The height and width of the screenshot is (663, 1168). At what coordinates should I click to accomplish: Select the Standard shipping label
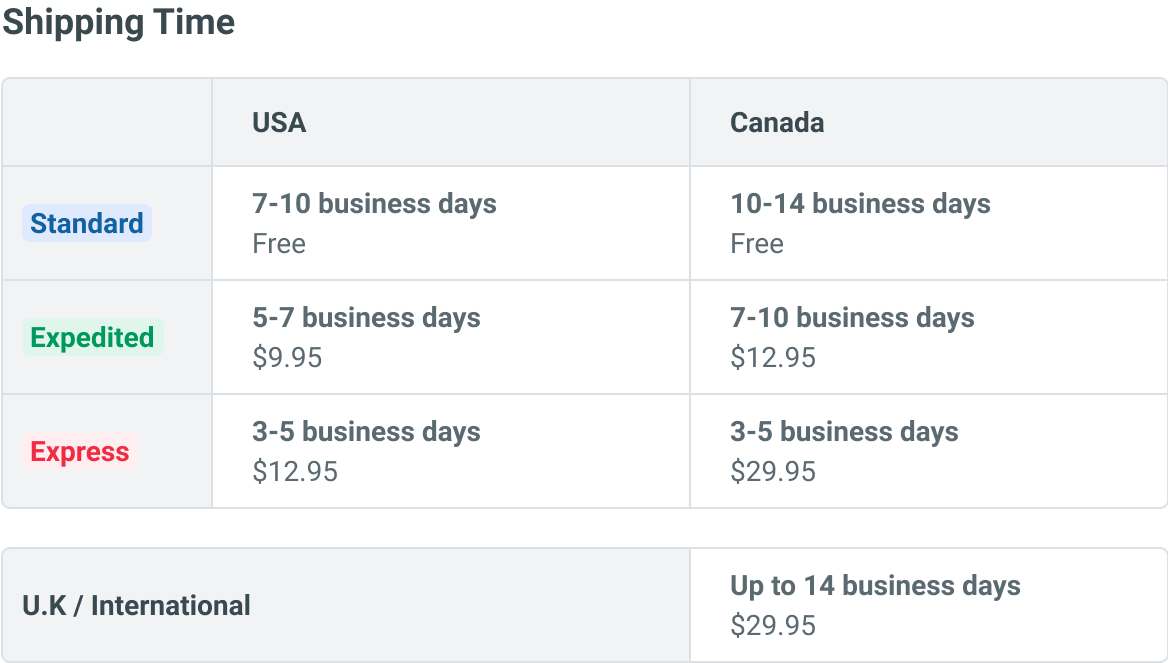(87, 223)
